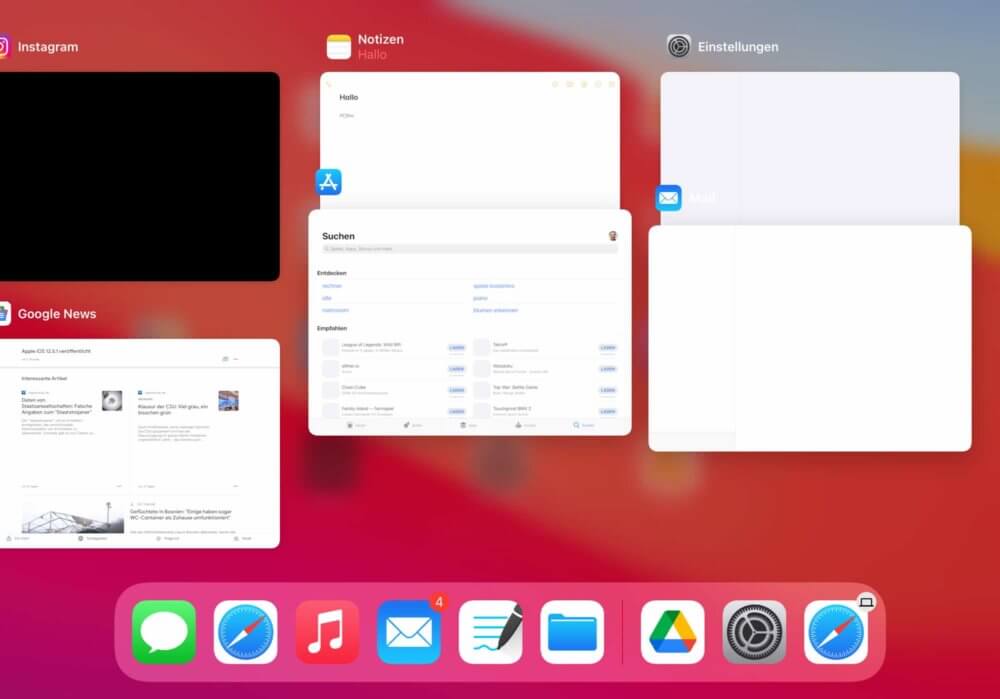This screenshot has width=1000, height=699.
Task: Open the Safari Handoff icon in the dock
Action: point(835,632)
